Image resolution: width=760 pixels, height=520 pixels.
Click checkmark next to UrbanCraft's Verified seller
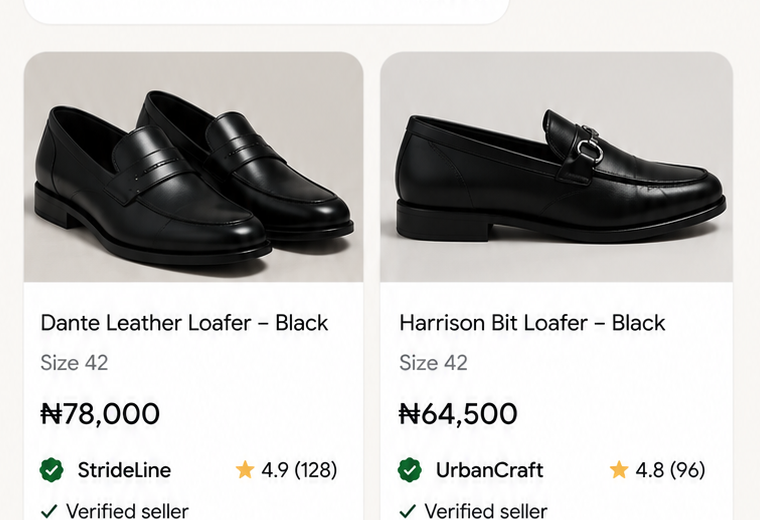[x=408, y=511]
